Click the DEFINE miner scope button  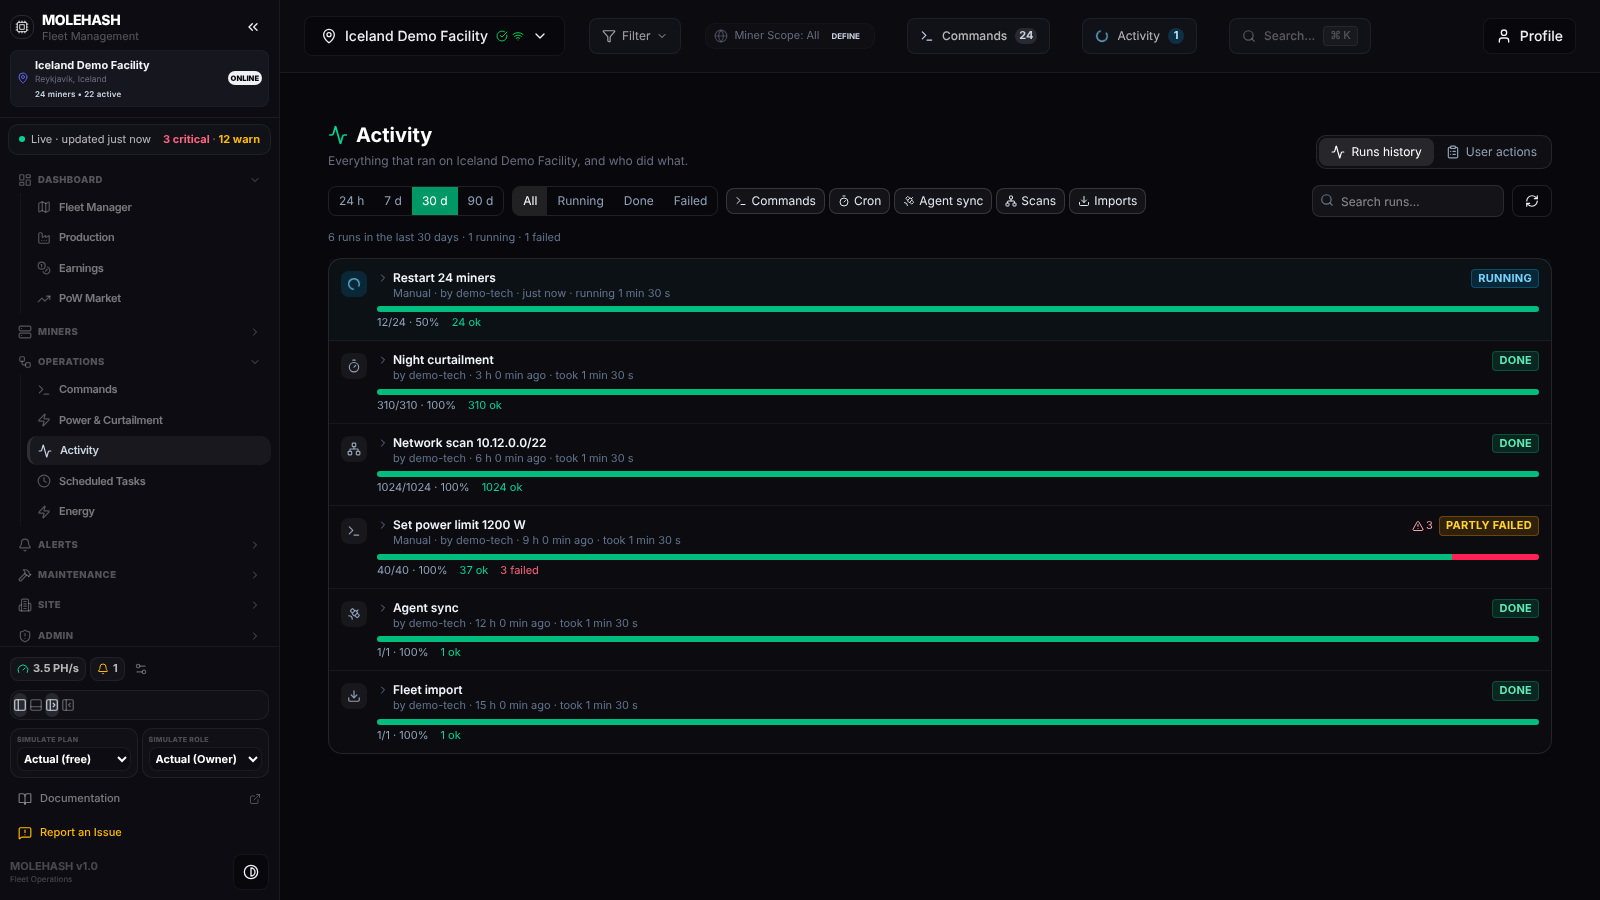tap(846, 36)
